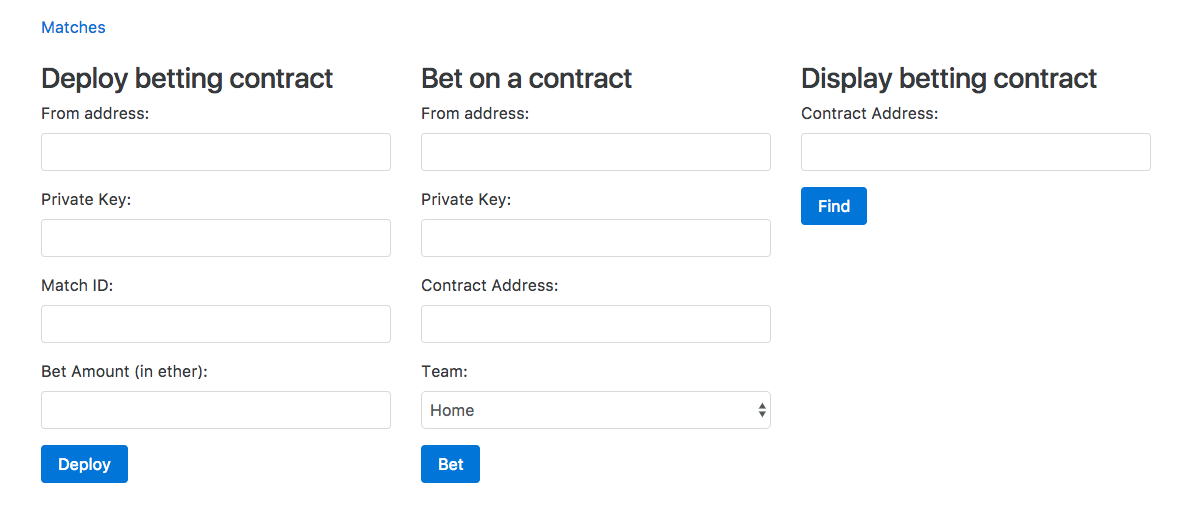
Task: Click Bet section Contract Address field
Action: point(595,324)
